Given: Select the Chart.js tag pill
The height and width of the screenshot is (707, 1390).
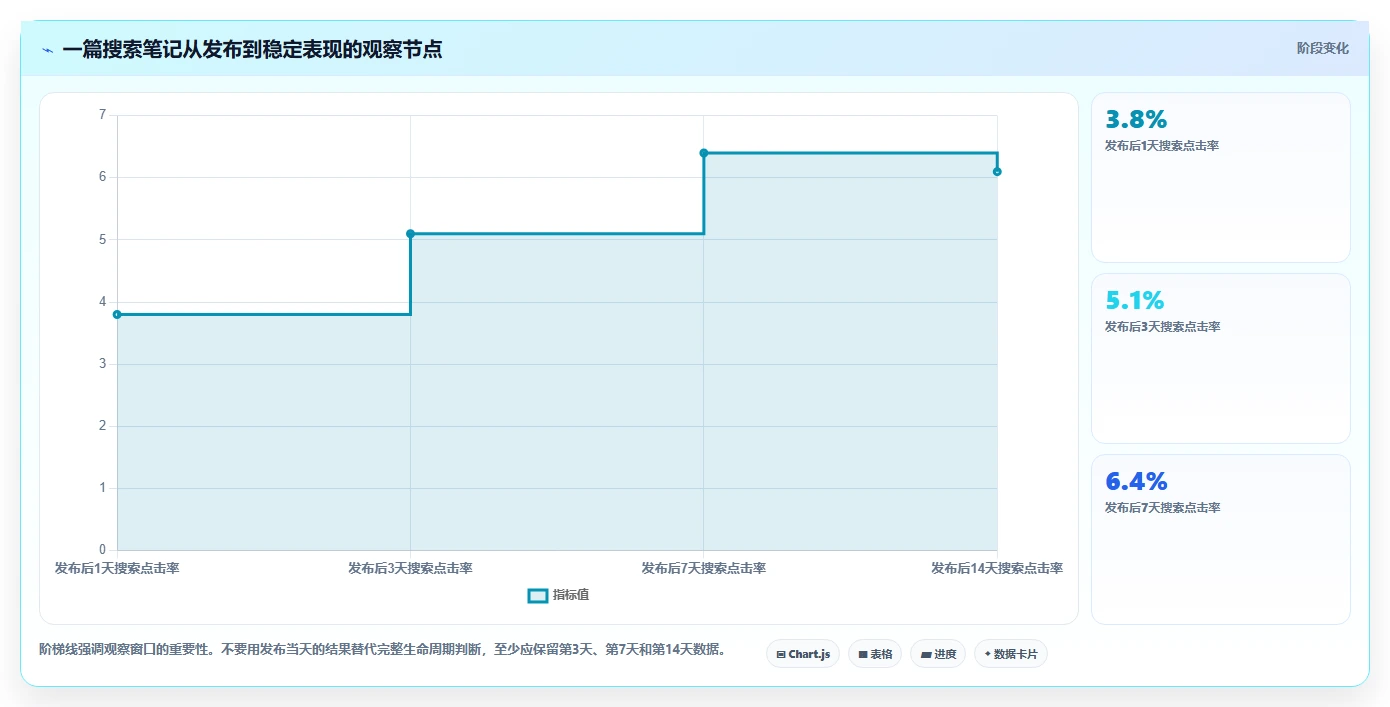Looking at the screenshot, I should click(803, 654).
